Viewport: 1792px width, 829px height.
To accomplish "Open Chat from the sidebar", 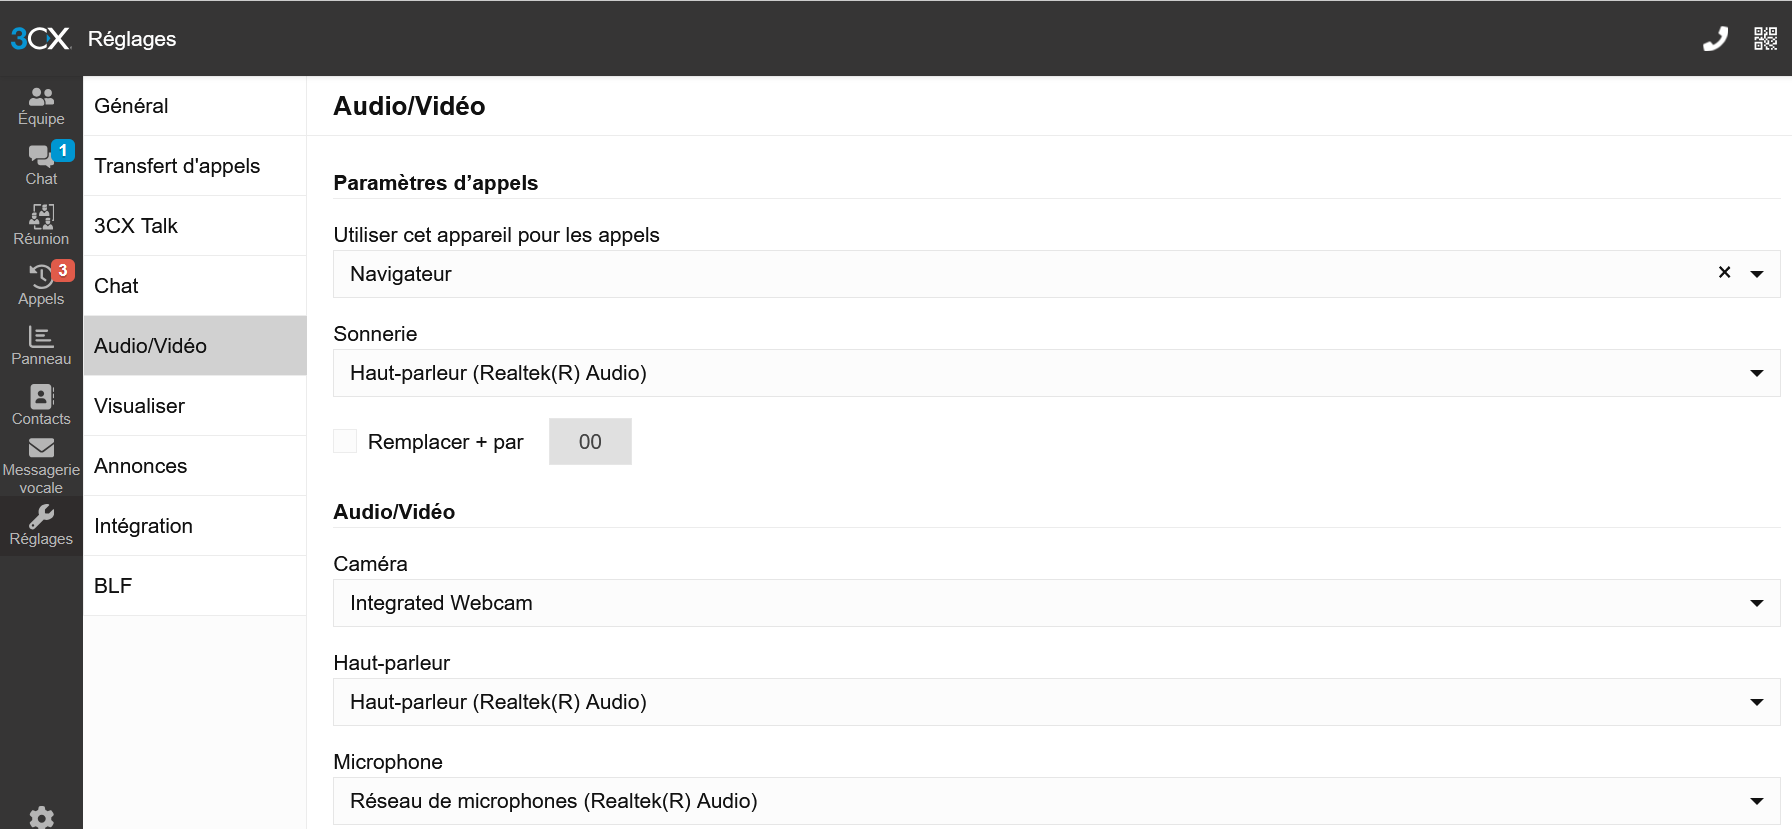I will 41,165.
